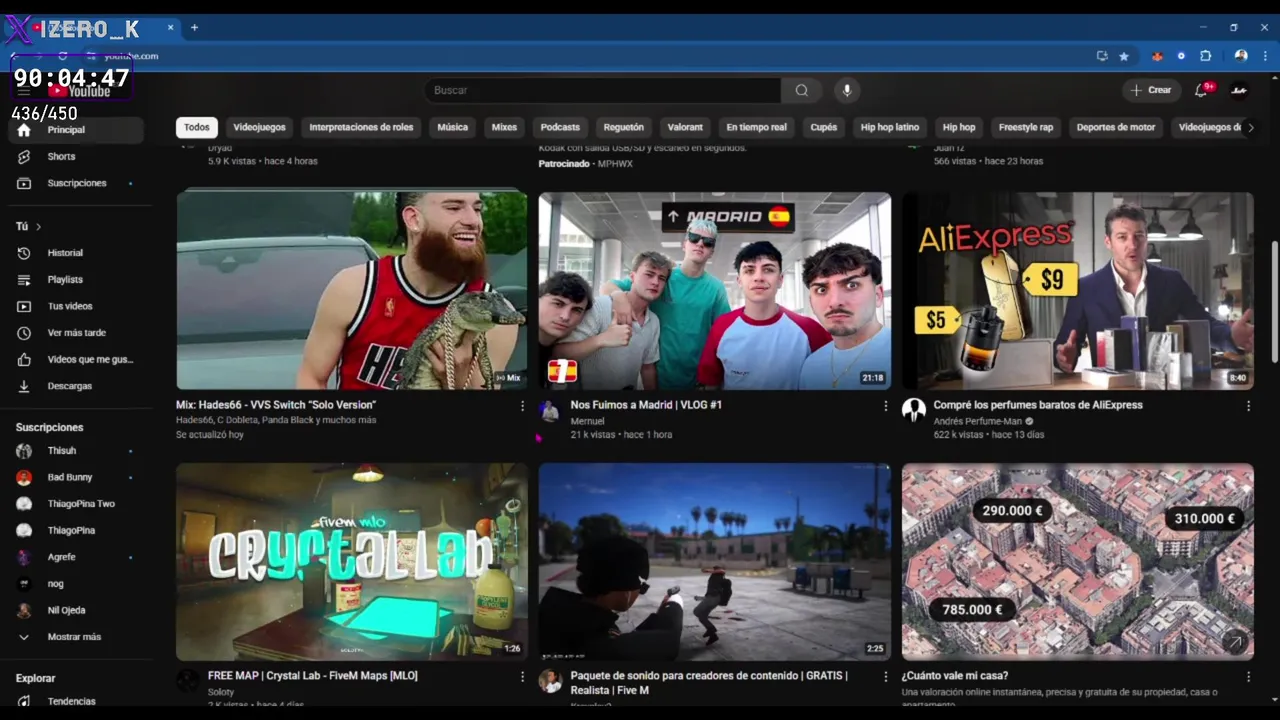Select the Reguetón filter chip
This screenshot has height=720, width=1280.
click(624, 127)
